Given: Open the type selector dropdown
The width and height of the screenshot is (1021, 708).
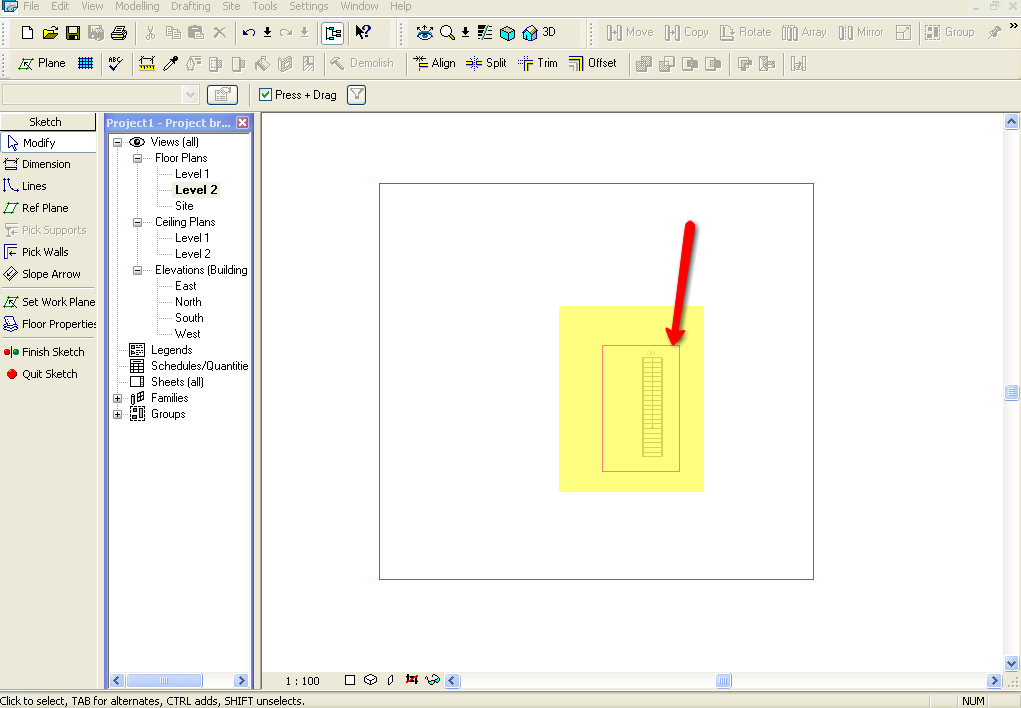Looking at the screenshot, I should click(191, 95).
